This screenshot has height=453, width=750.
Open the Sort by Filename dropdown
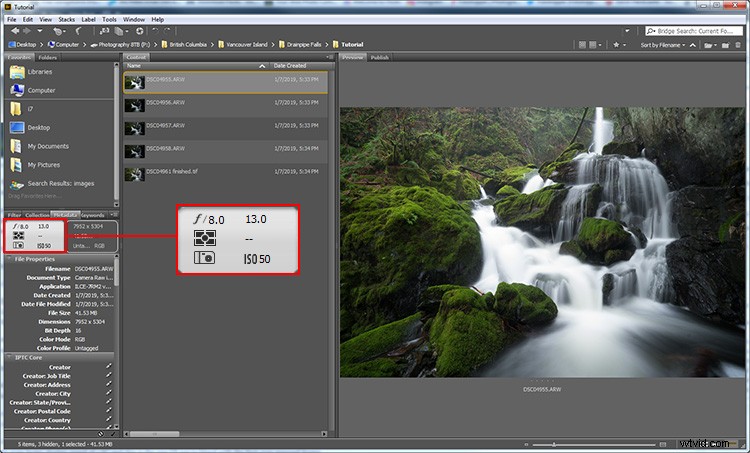[660, 45]
